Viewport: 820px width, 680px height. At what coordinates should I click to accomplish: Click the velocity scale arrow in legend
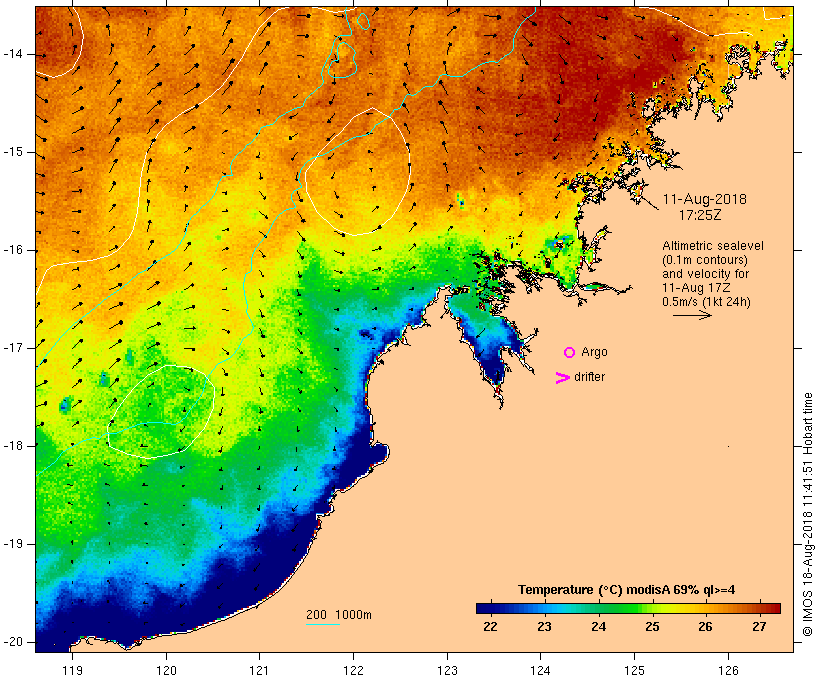click(692, 315)
